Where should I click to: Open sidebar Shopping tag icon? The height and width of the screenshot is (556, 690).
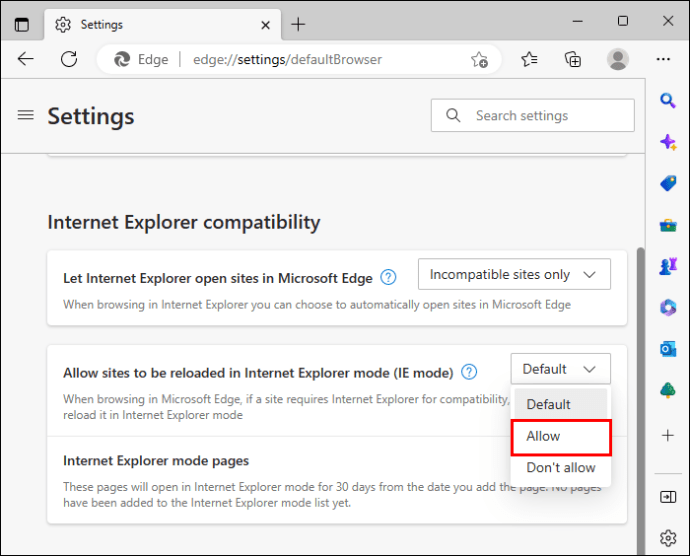[668, 183]
